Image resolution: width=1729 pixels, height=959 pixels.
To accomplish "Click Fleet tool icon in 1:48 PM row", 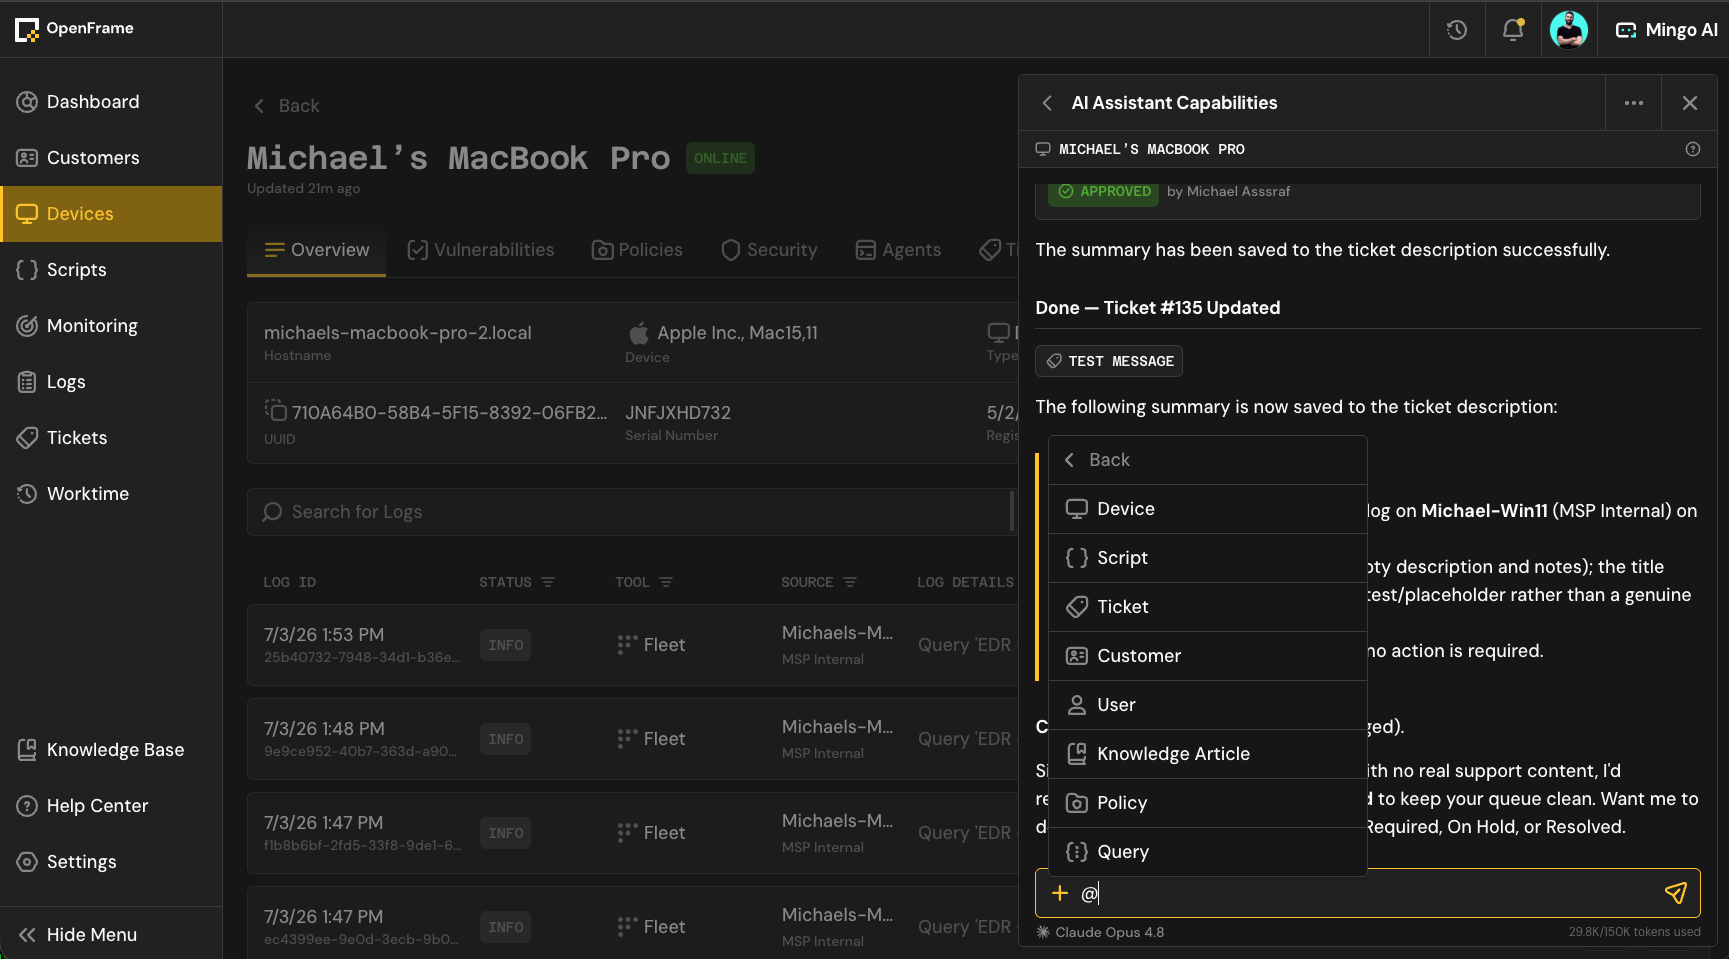I will (x=627, y=739).
